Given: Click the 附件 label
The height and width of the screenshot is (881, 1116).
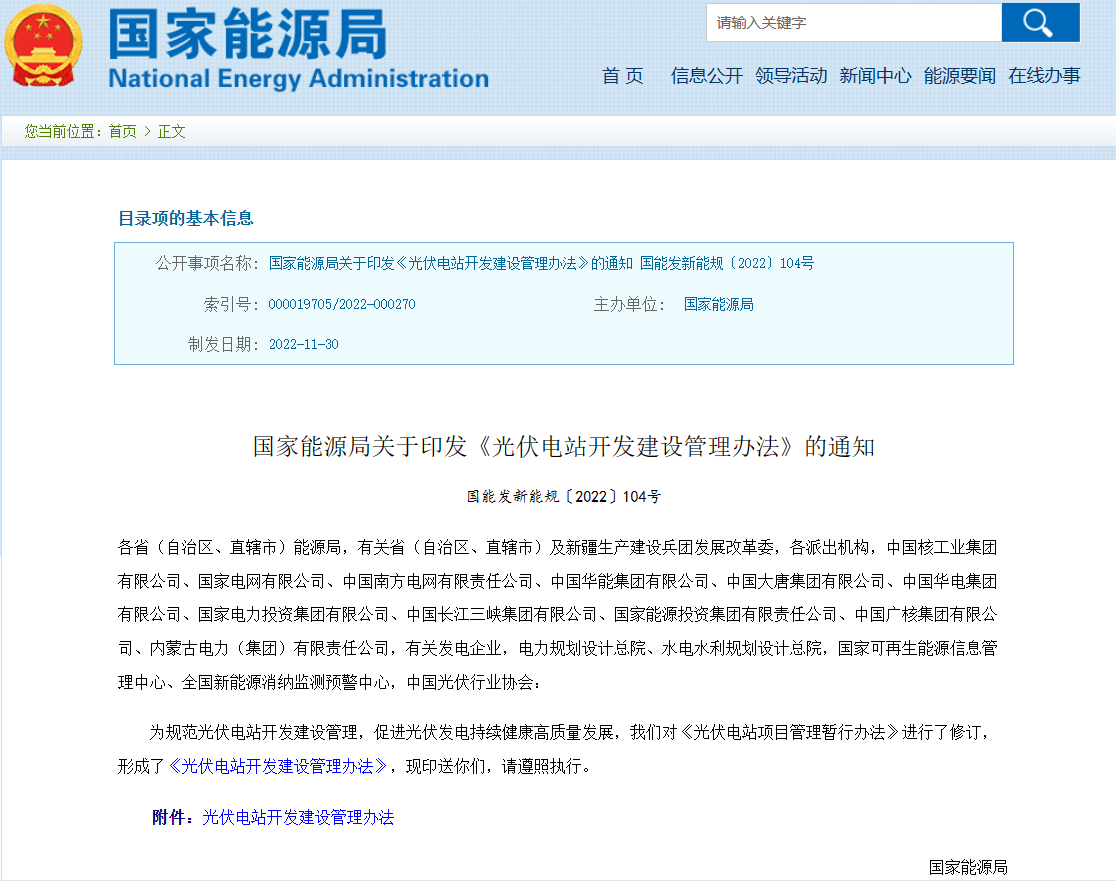Looking at the screenshot, I should point(173,818).
